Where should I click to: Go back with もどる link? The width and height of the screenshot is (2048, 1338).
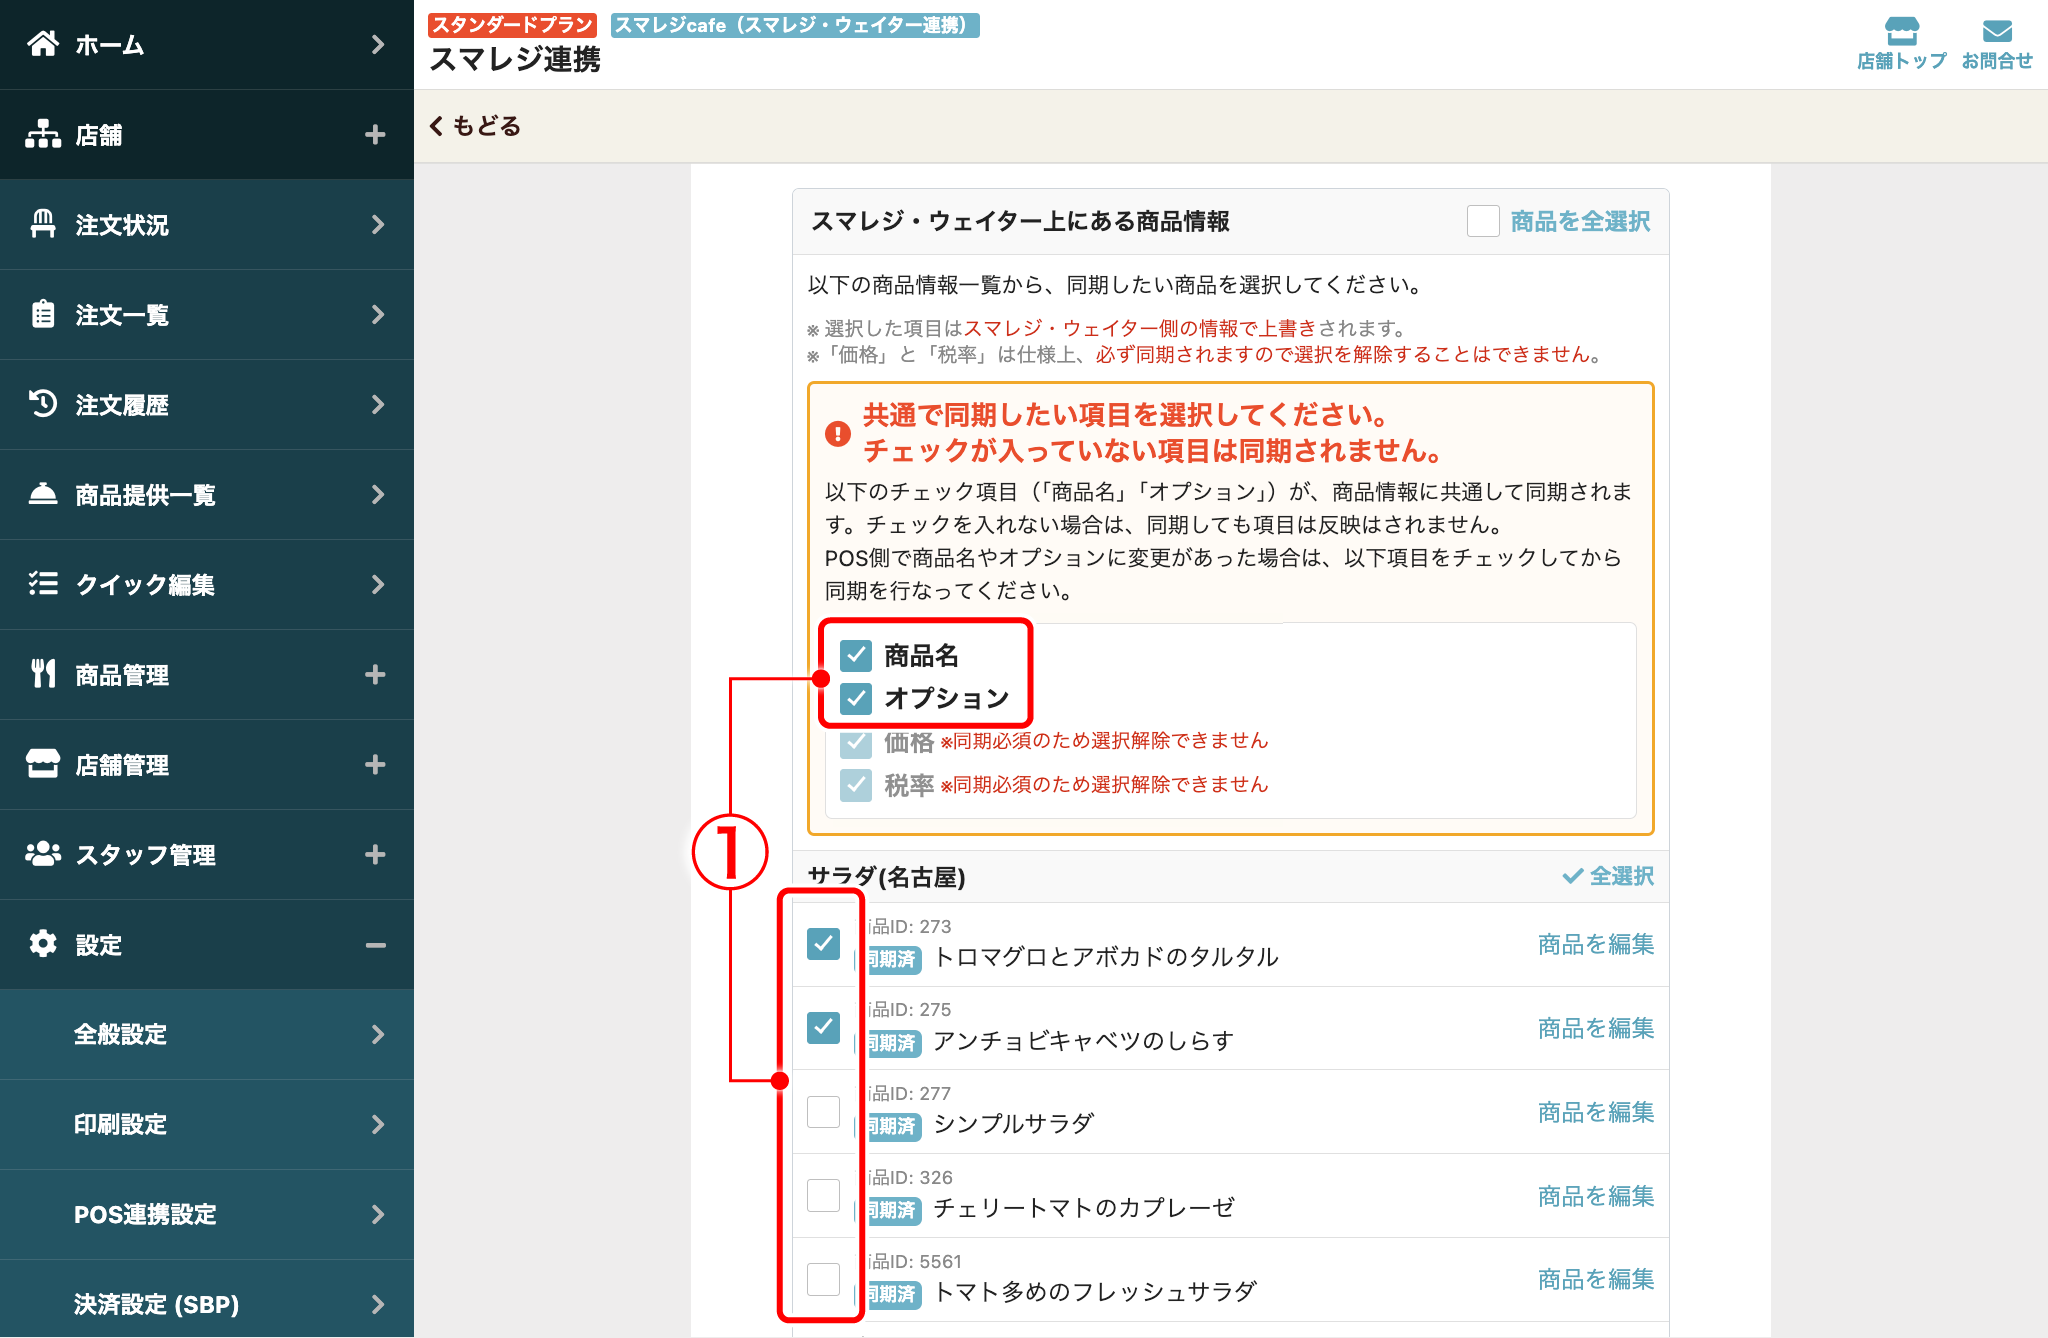(476, 126)
